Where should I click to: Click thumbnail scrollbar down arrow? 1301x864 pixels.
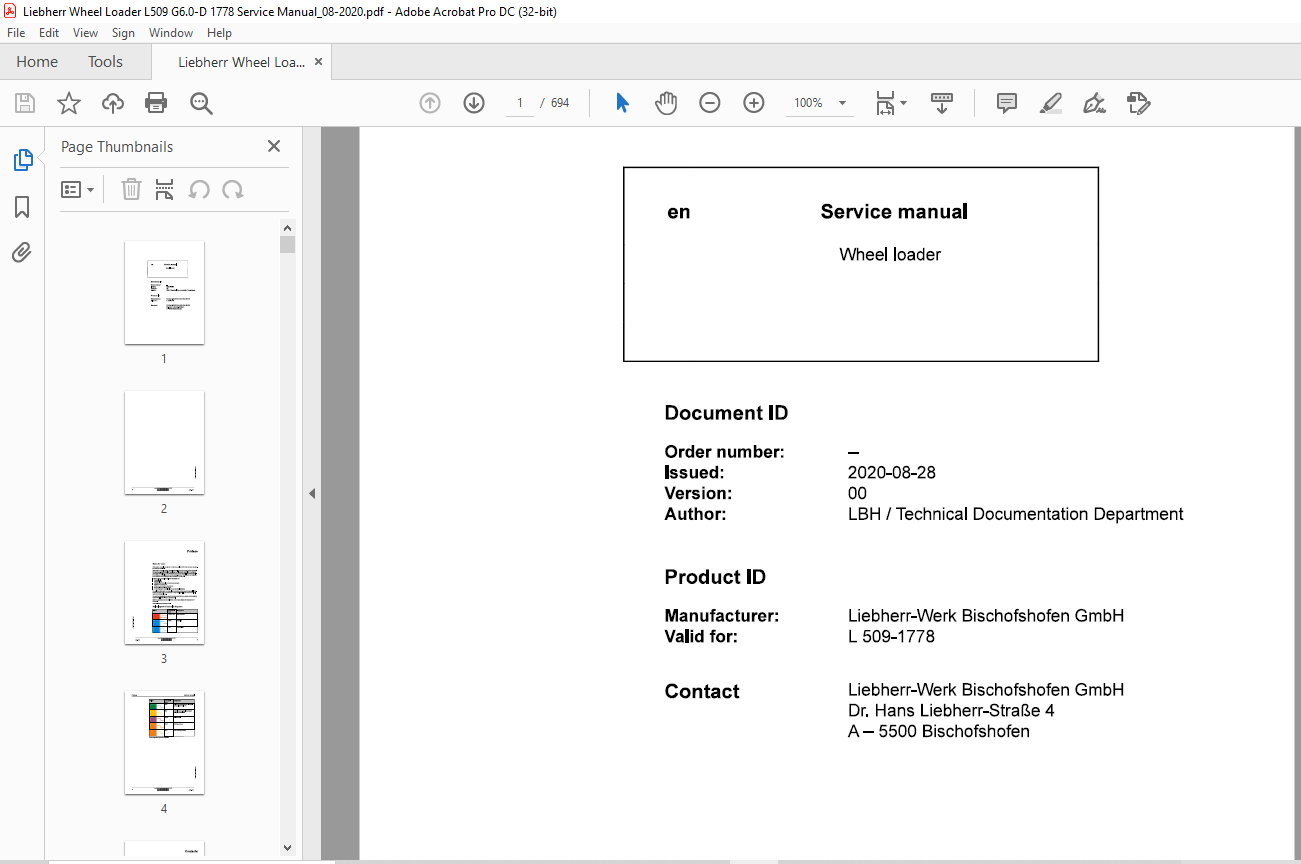[288, 847]
